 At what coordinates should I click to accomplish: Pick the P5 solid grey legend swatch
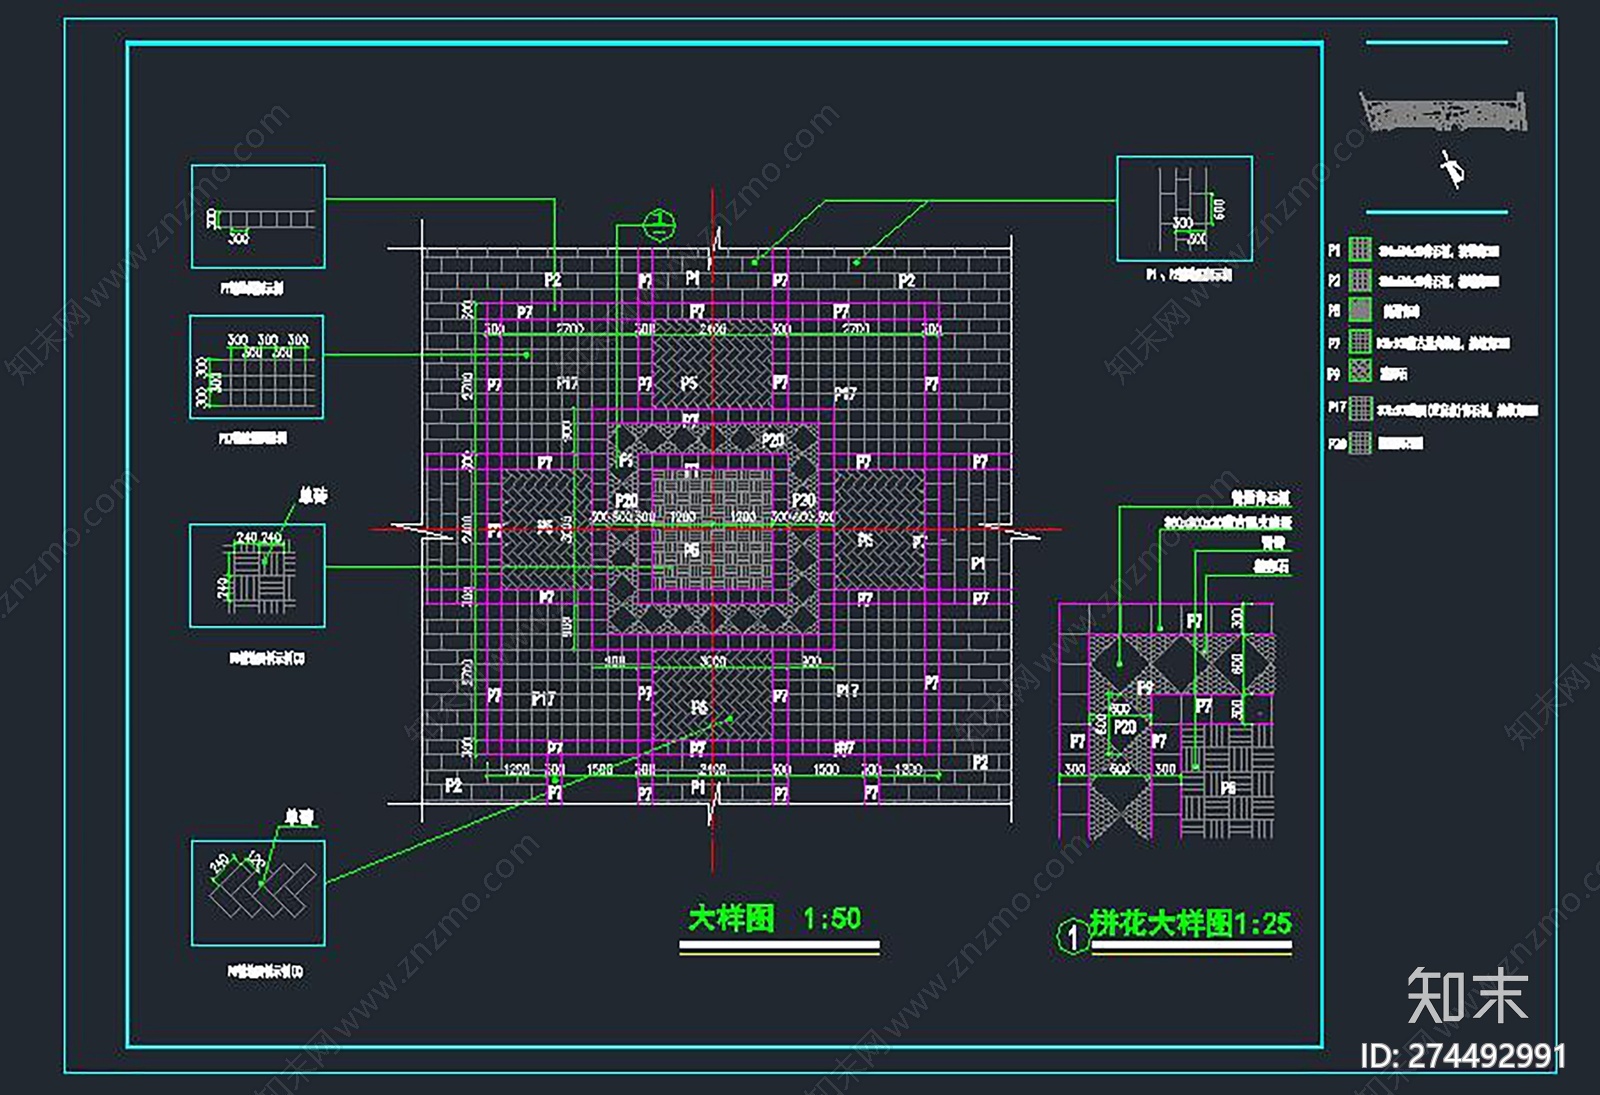[x=1360, y=310]
